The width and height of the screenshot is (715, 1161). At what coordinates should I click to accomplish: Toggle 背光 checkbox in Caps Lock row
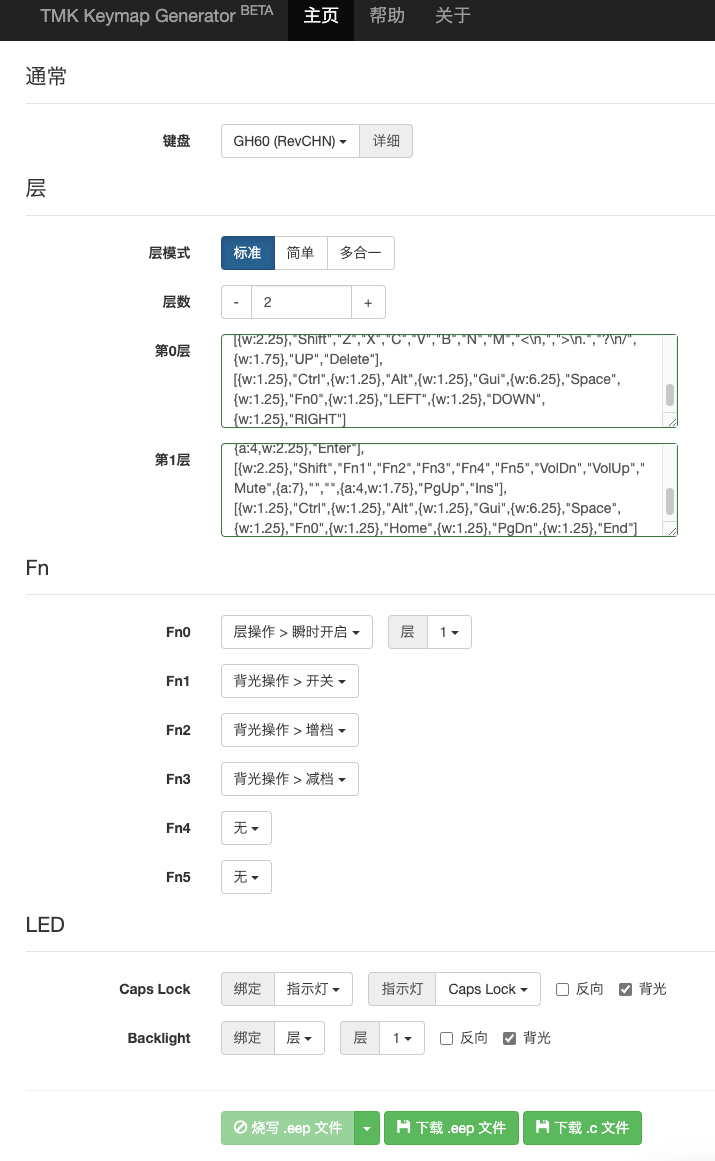[x=626, y=989]
